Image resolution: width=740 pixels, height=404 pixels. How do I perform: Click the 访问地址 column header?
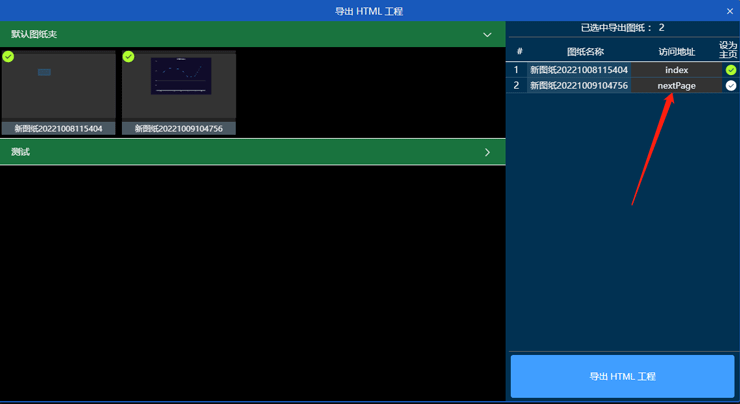tap(677, 51)
